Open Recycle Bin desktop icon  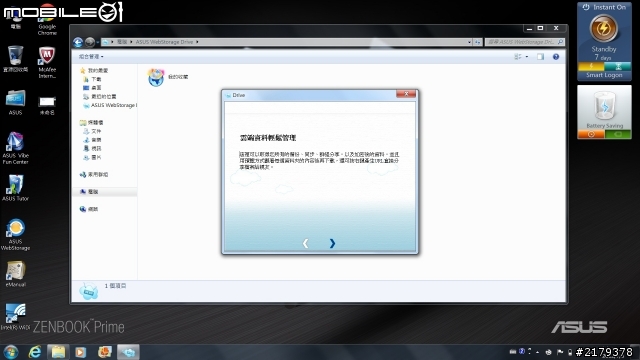pyautogui.click(x=16, y=59)
